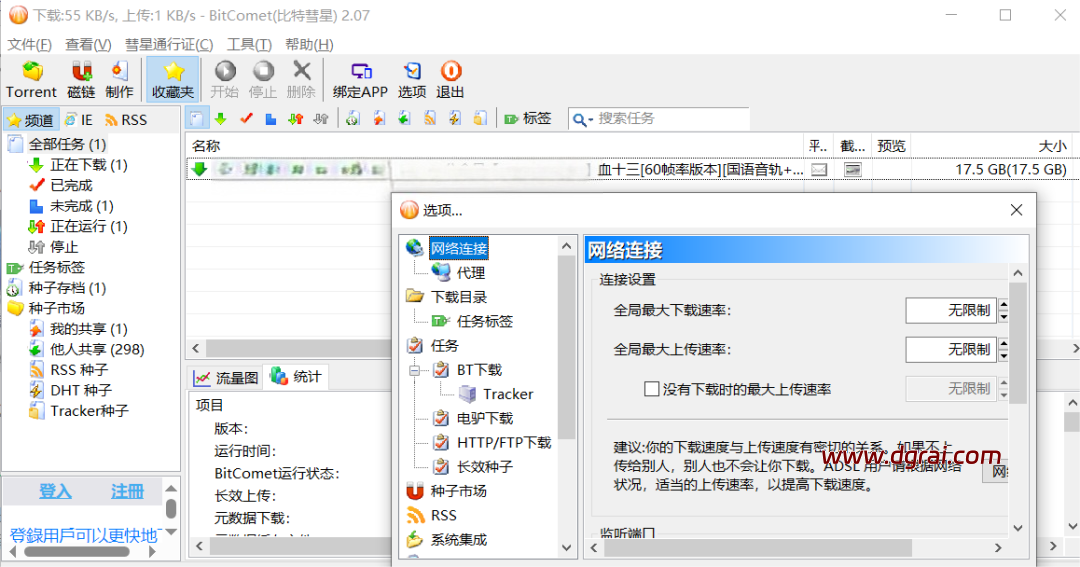Open the 工具(T) menu
This screenshot has width=1080, height=567.
249,45
